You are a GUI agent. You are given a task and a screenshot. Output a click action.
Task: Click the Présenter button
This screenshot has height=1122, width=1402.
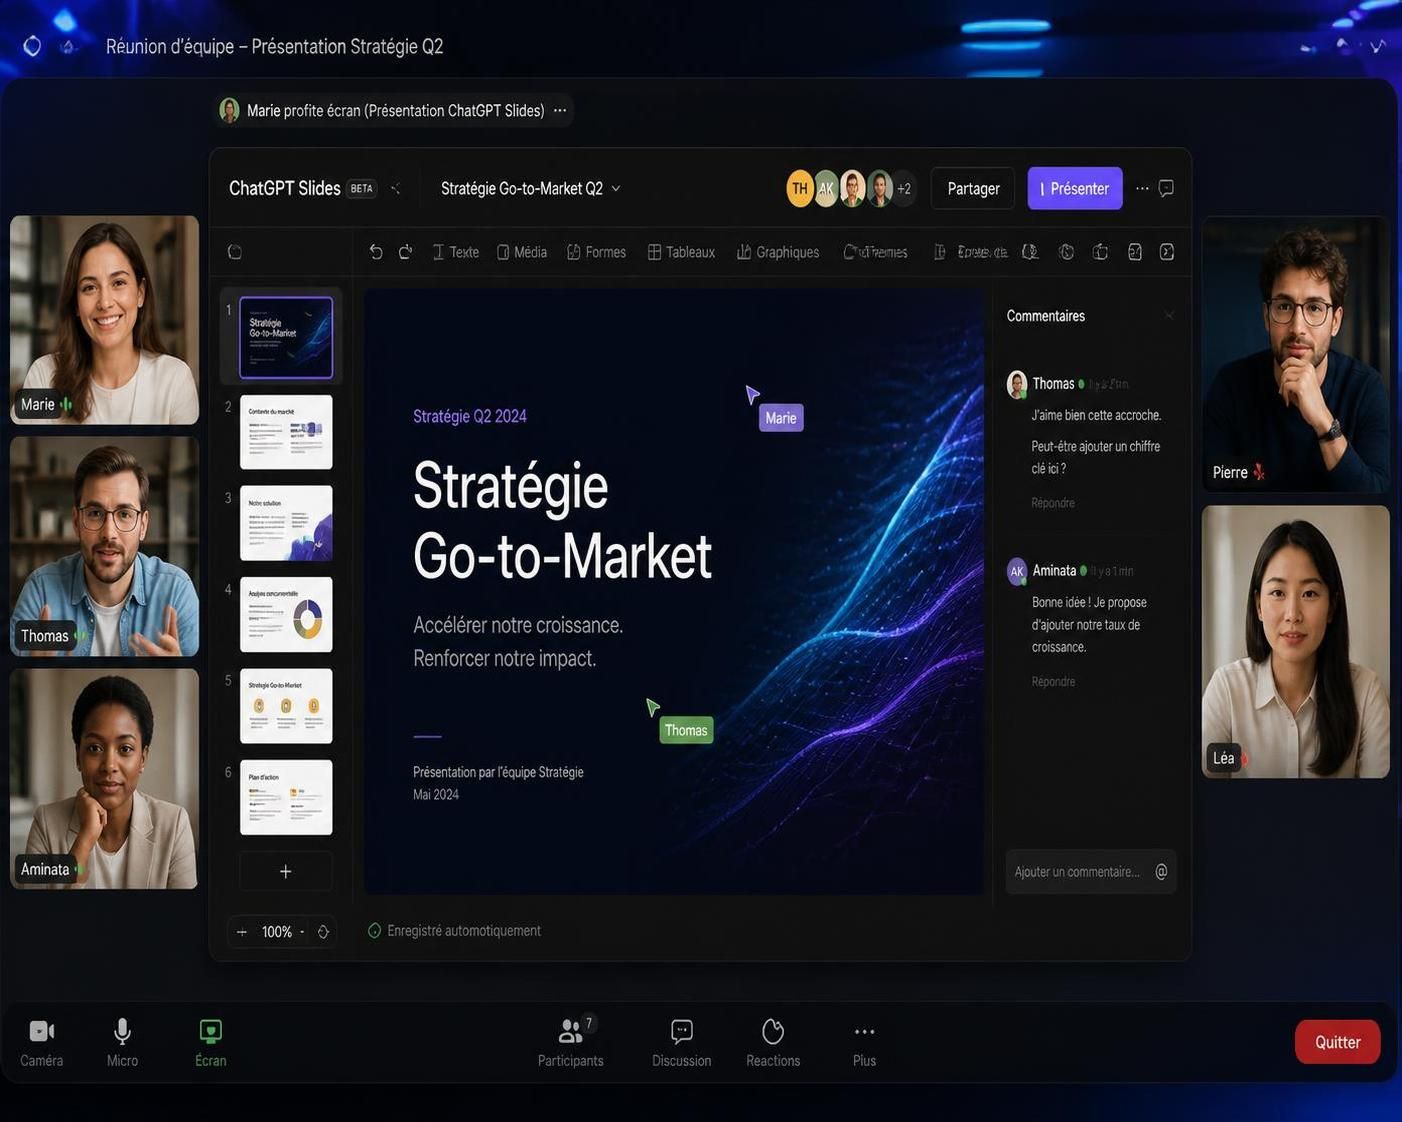(x=1075, y=188)
